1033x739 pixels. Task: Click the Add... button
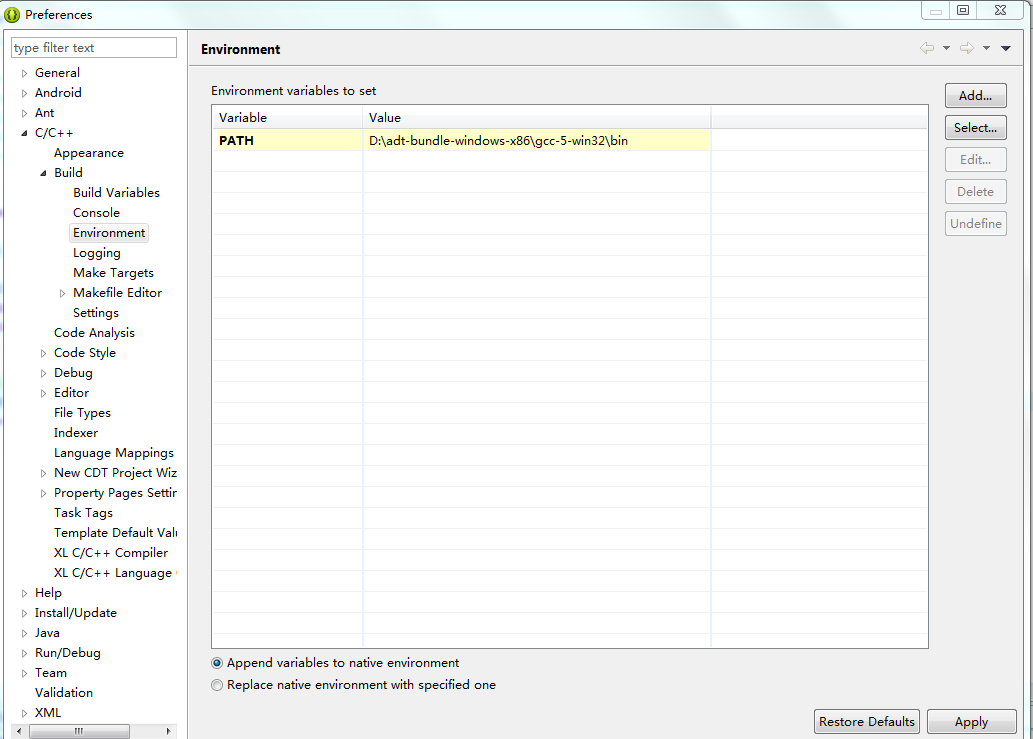click(976, 96)
